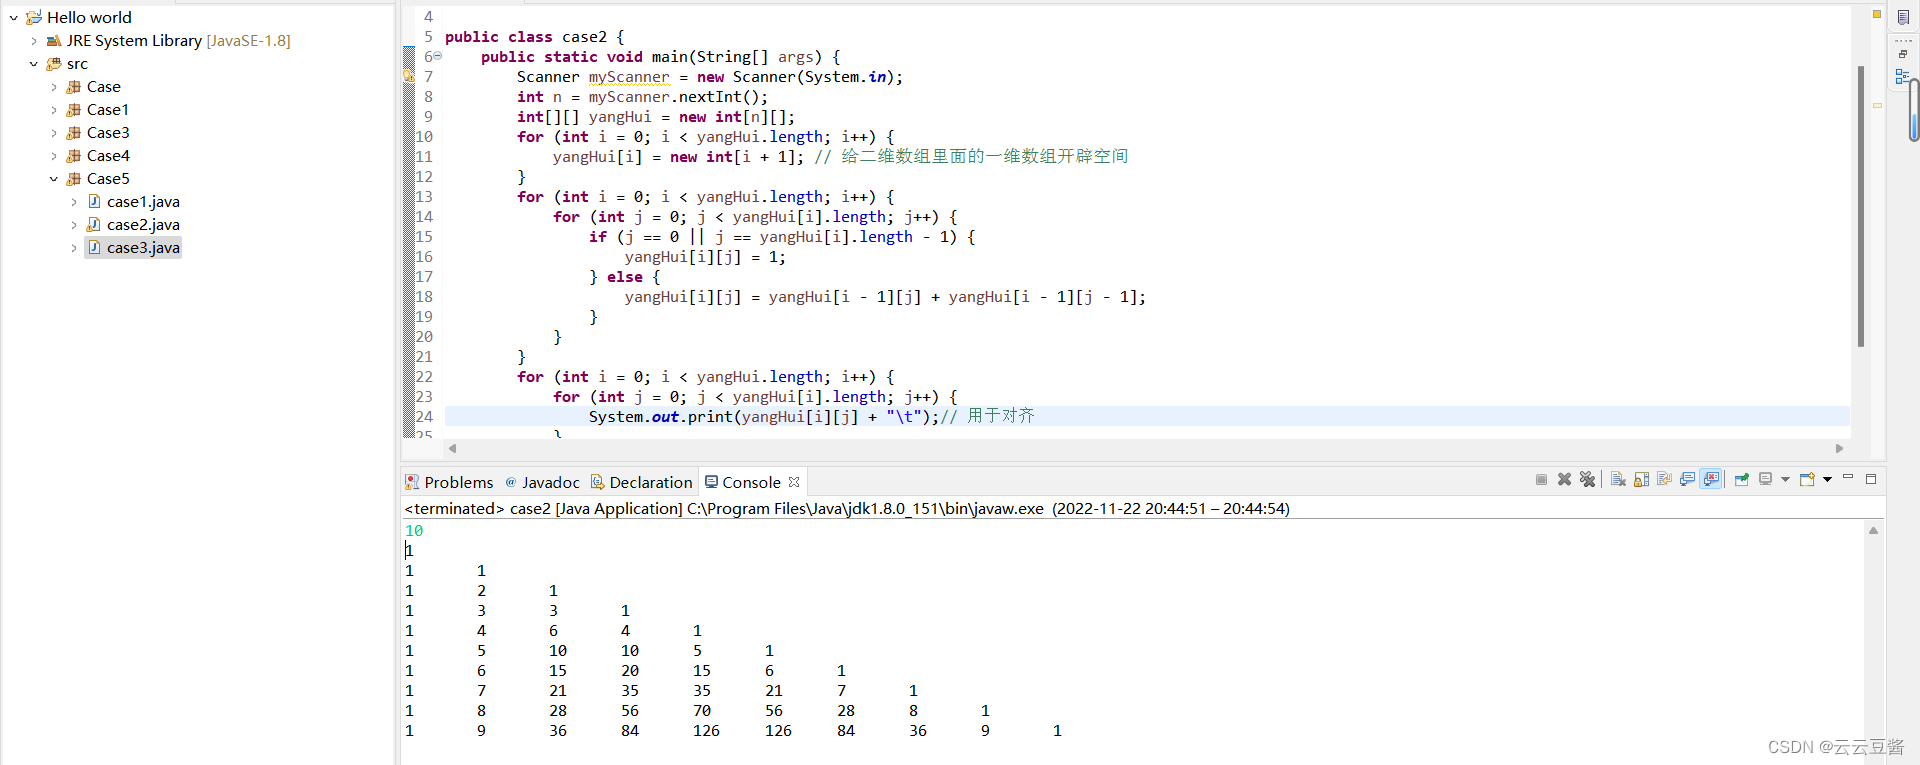Open the Display Selected Console dropdown arrow
This screenshot has height=765, width=1920.
[1785, 480]
